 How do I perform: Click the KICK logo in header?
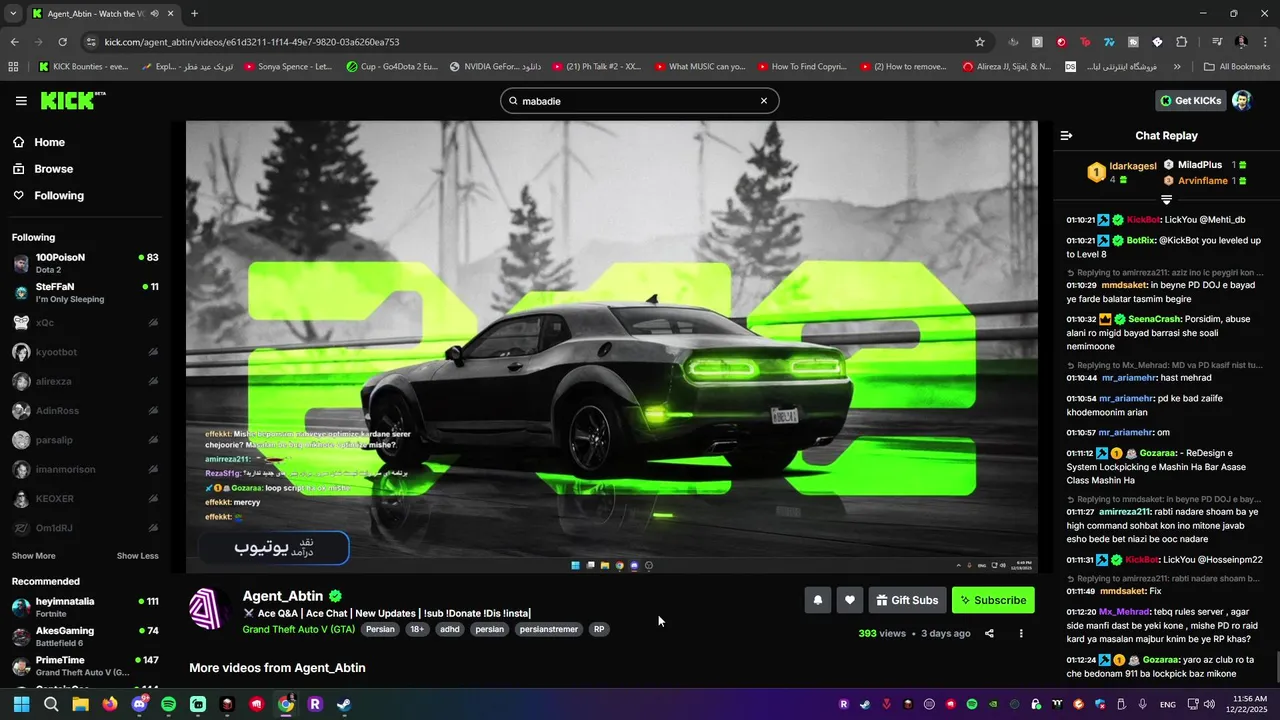[x=72, y=101]
